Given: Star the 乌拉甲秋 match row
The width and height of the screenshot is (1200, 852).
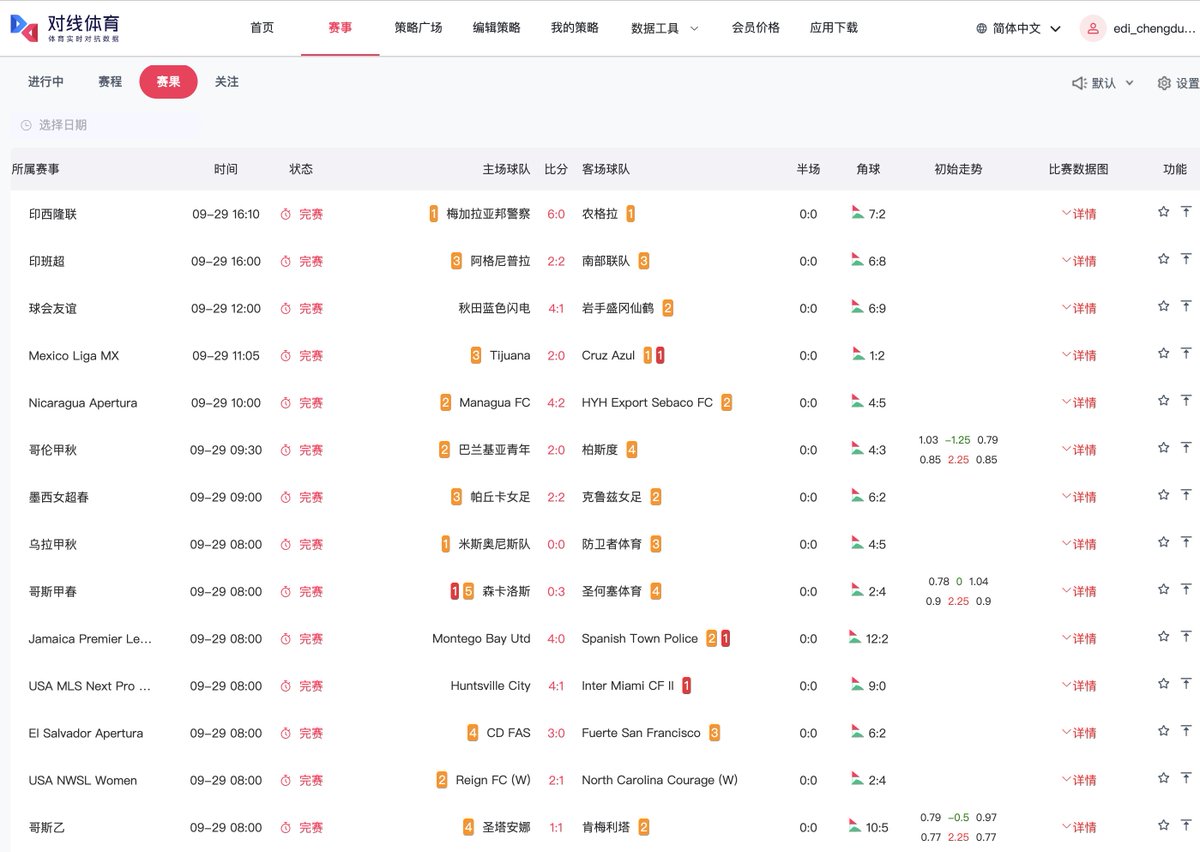Looking at the screenshot, I should pos(1163,542).
